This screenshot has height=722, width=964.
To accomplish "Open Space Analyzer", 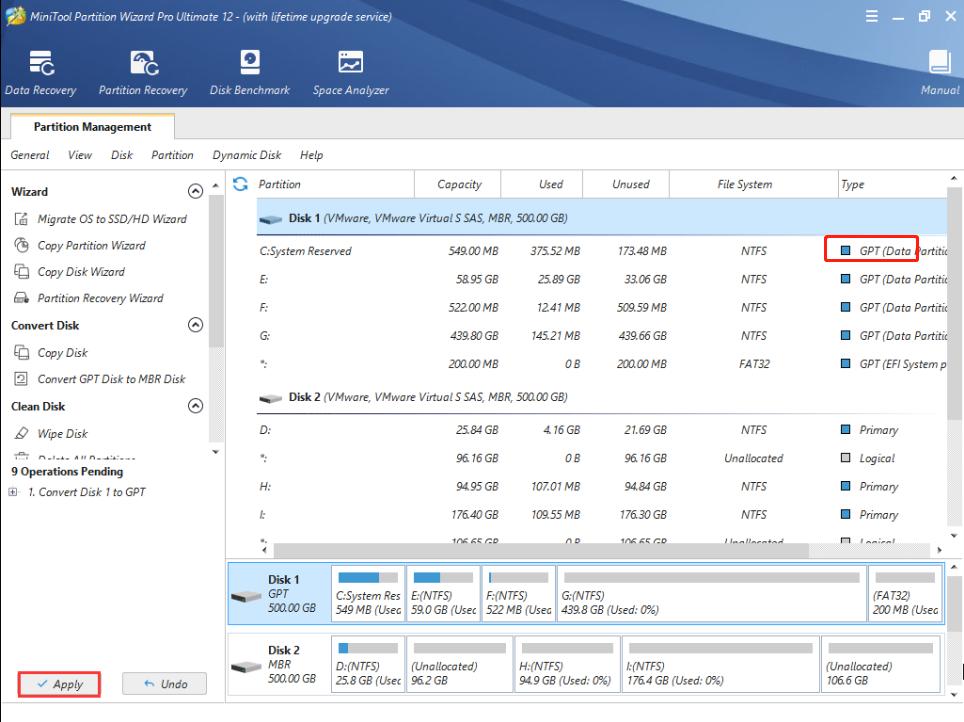I will pyautogui.click(x=350, y=73).
